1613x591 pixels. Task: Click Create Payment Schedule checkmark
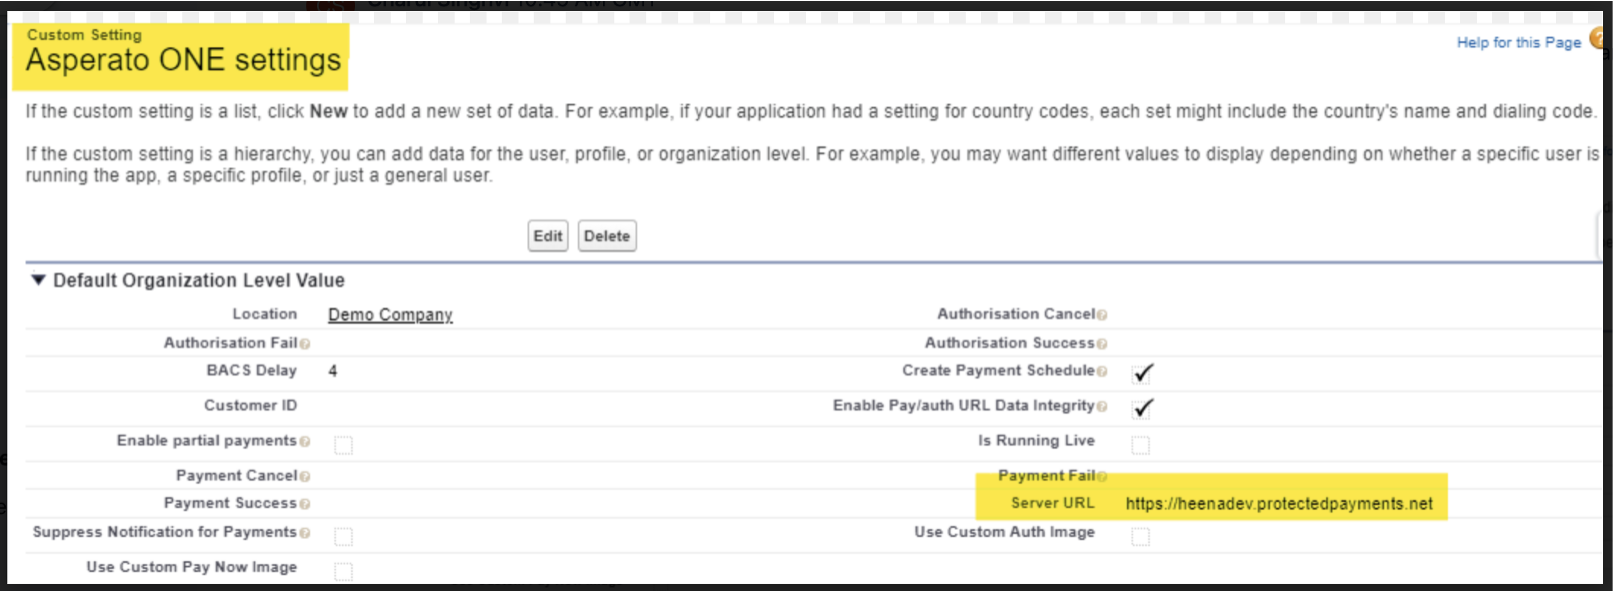pos(1143,373)
